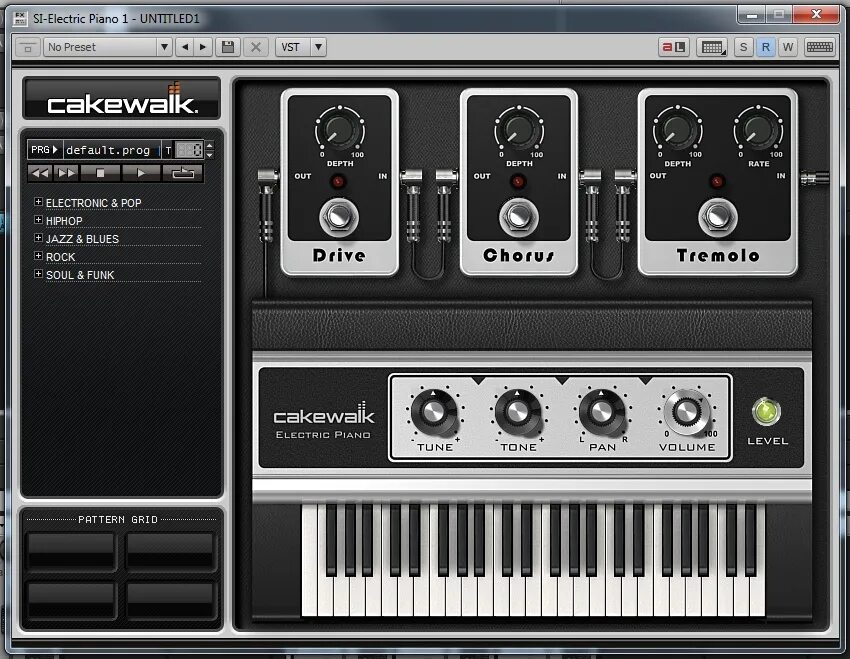Select previous preset with left arrow
This screenshot has height=659, width=850.
pos(185,47)
